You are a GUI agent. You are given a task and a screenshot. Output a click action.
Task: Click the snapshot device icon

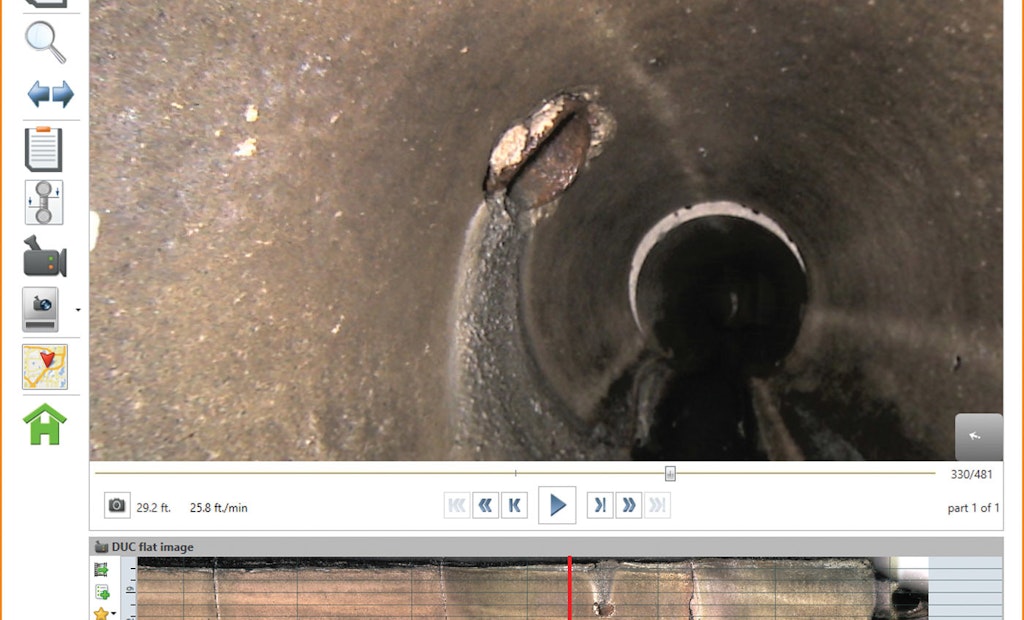[x=40, y=310]
